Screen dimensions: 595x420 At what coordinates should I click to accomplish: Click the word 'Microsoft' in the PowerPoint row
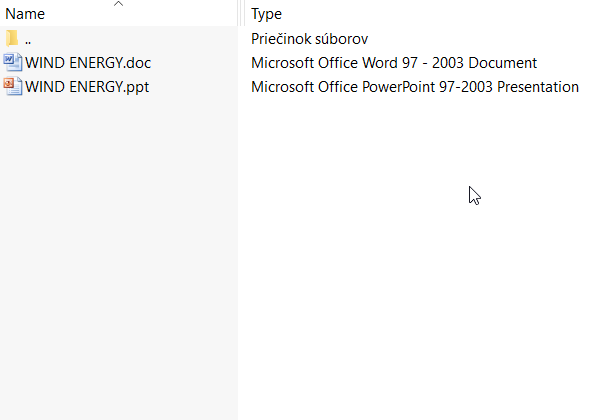point(283,87)
